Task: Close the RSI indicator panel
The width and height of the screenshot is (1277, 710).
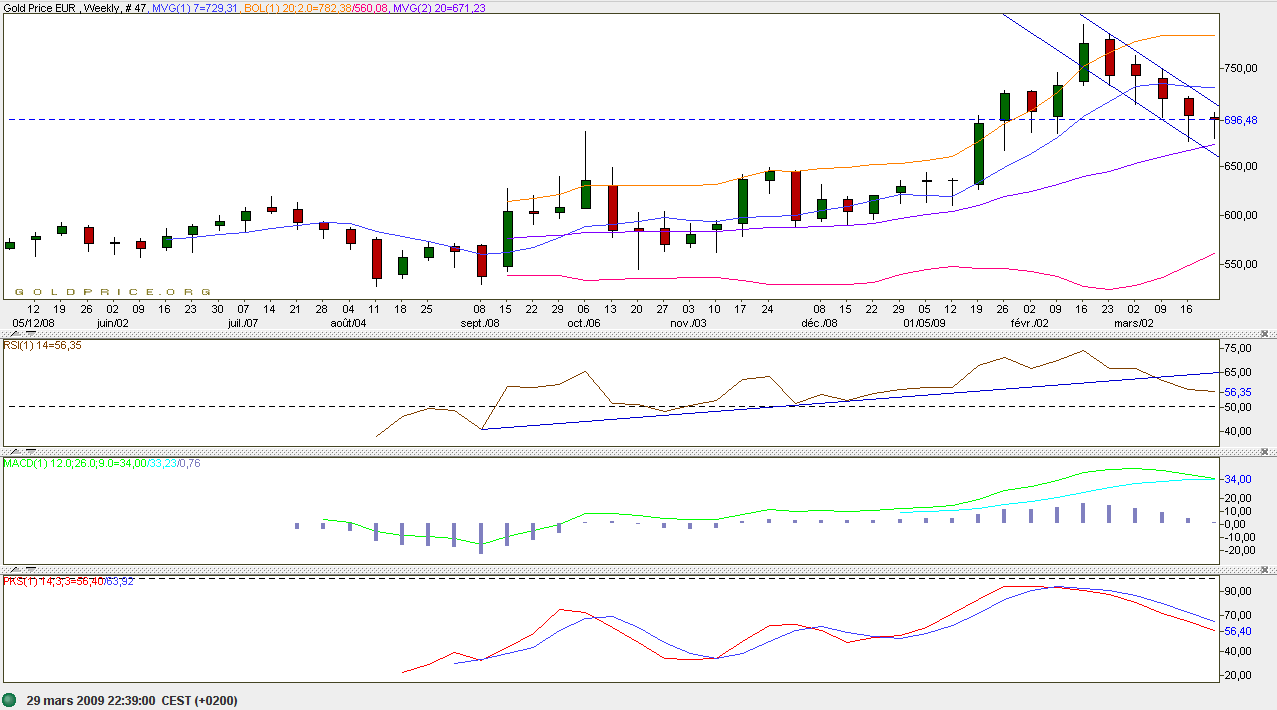Action: click(1264, 334)
